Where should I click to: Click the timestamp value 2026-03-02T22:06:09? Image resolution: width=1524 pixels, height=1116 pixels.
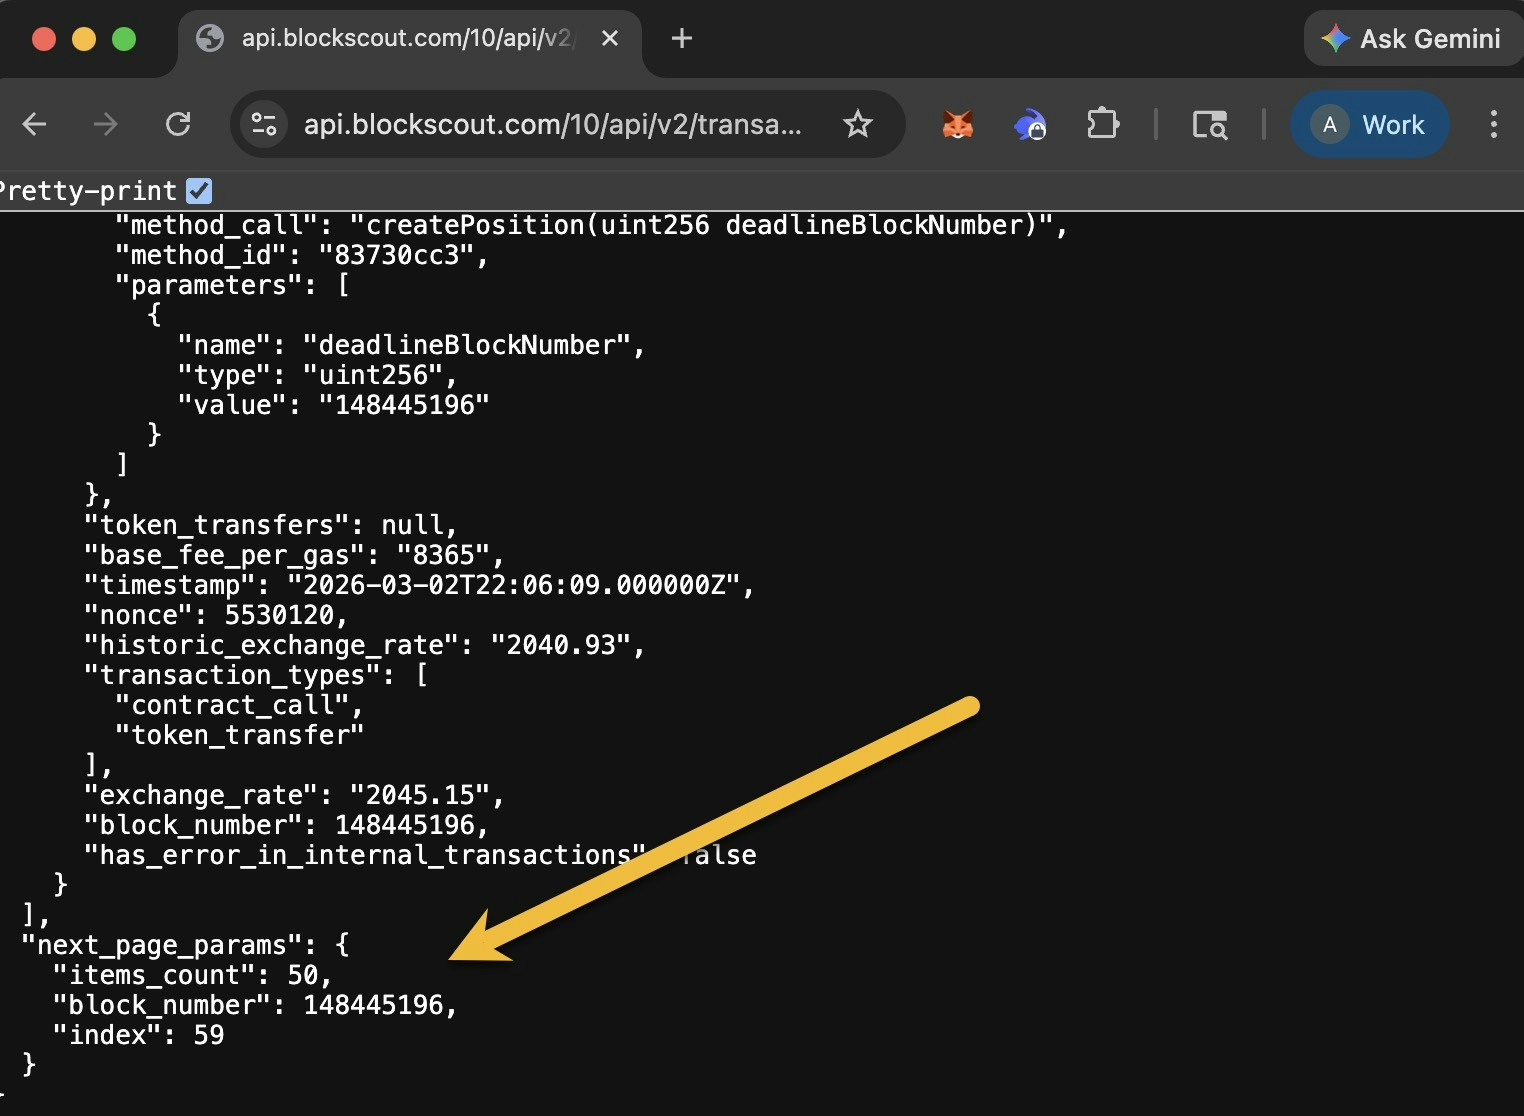point(514,585)
